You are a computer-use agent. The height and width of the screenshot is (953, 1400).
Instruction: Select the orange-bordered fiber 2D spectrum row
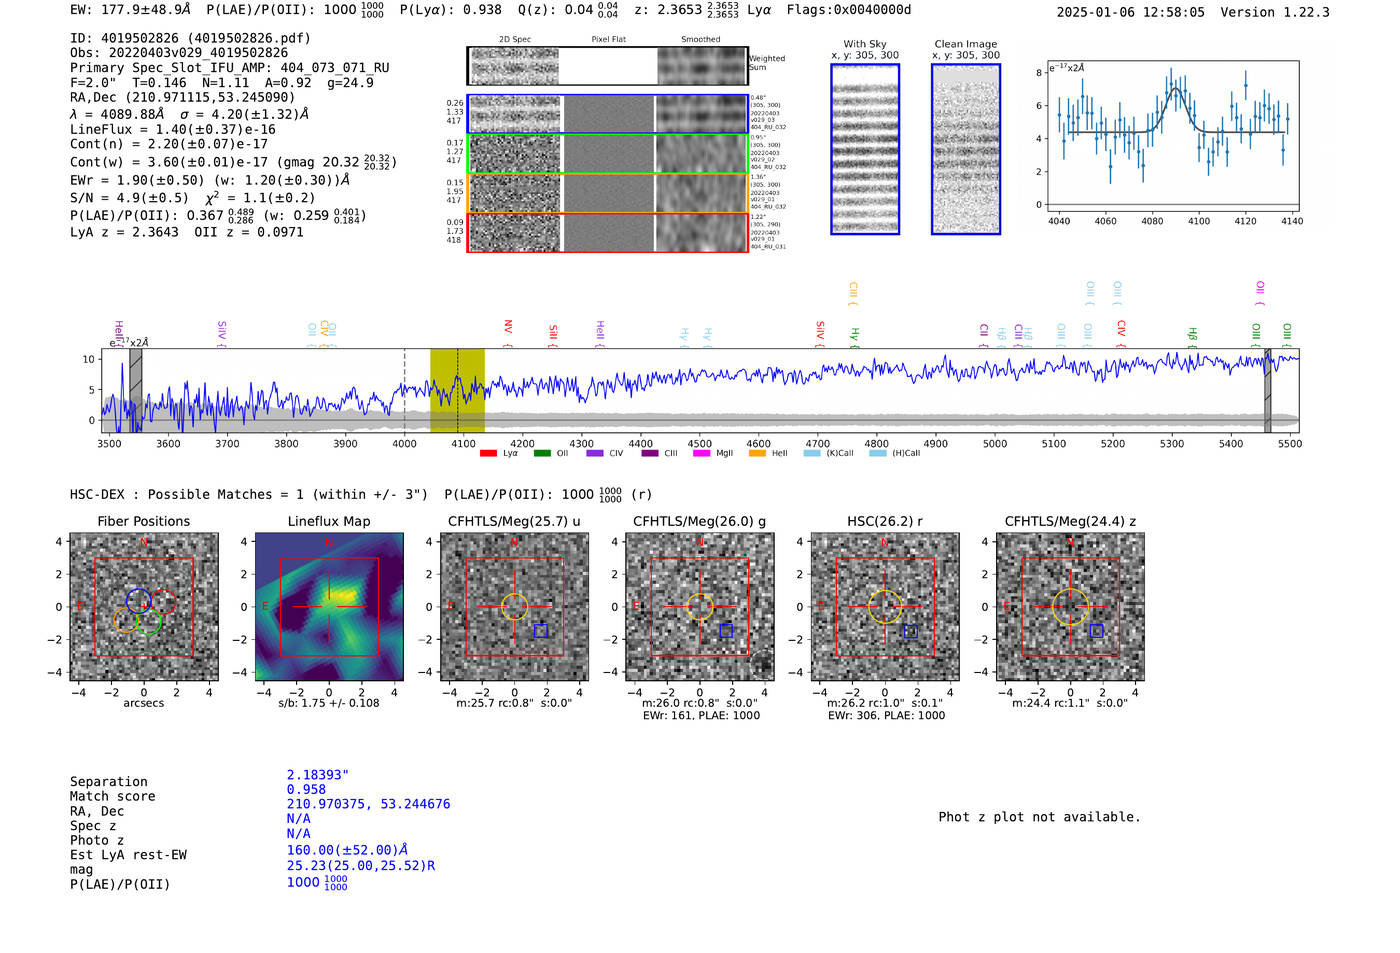(x=608, y=193)
